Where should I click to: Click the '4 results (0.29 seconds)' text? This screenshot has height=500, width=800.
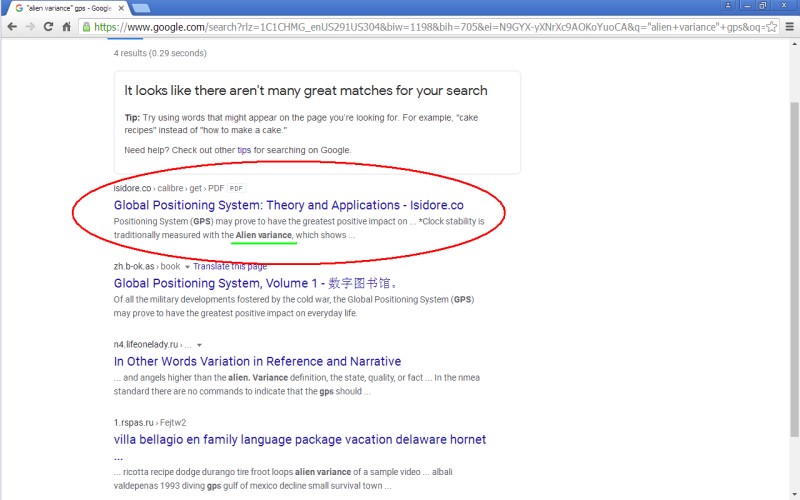pos(160,53)
